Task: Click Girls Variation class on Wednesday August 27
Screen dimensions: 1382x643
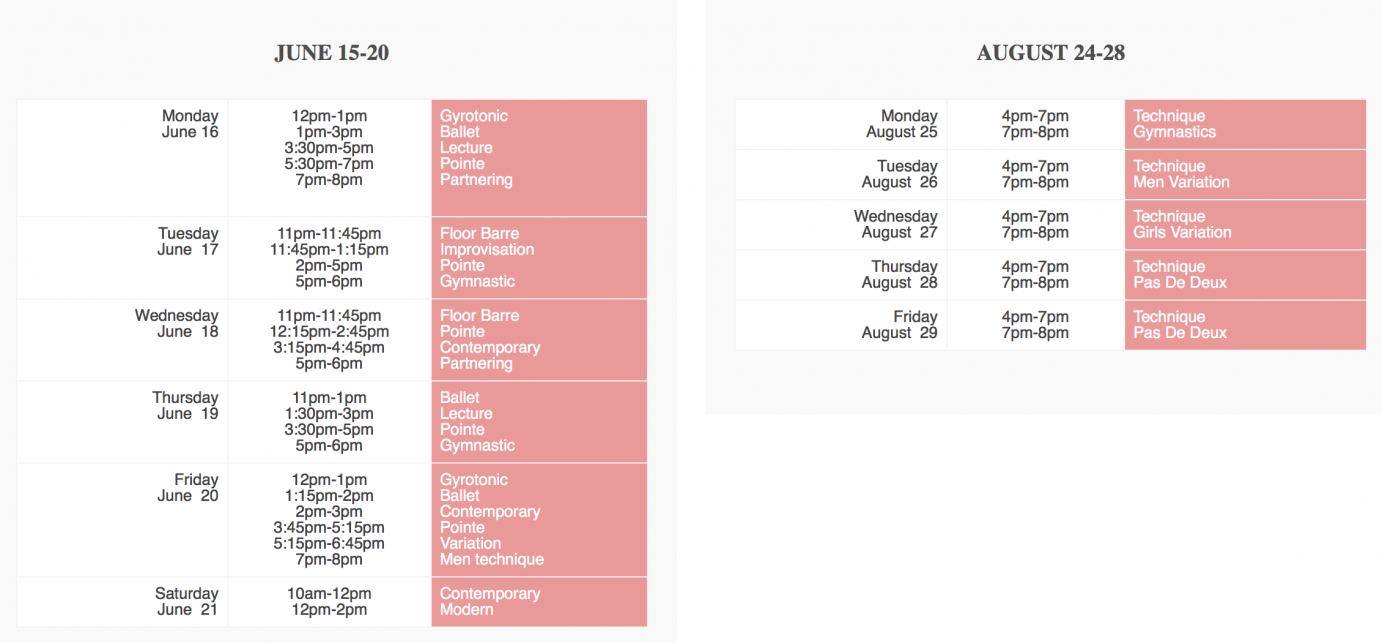Action: (x=1182, y=232)
